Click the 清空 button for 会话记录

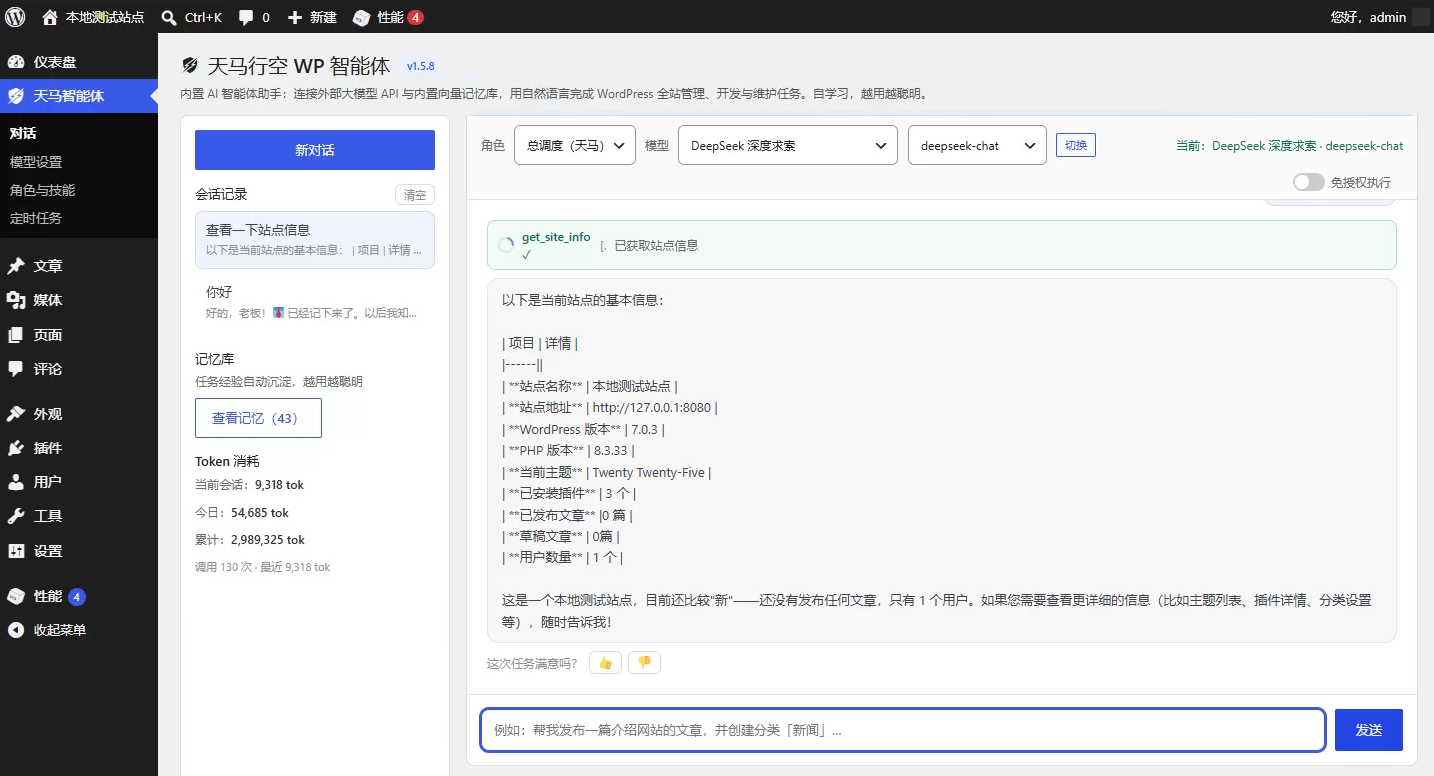click(415, 195)
